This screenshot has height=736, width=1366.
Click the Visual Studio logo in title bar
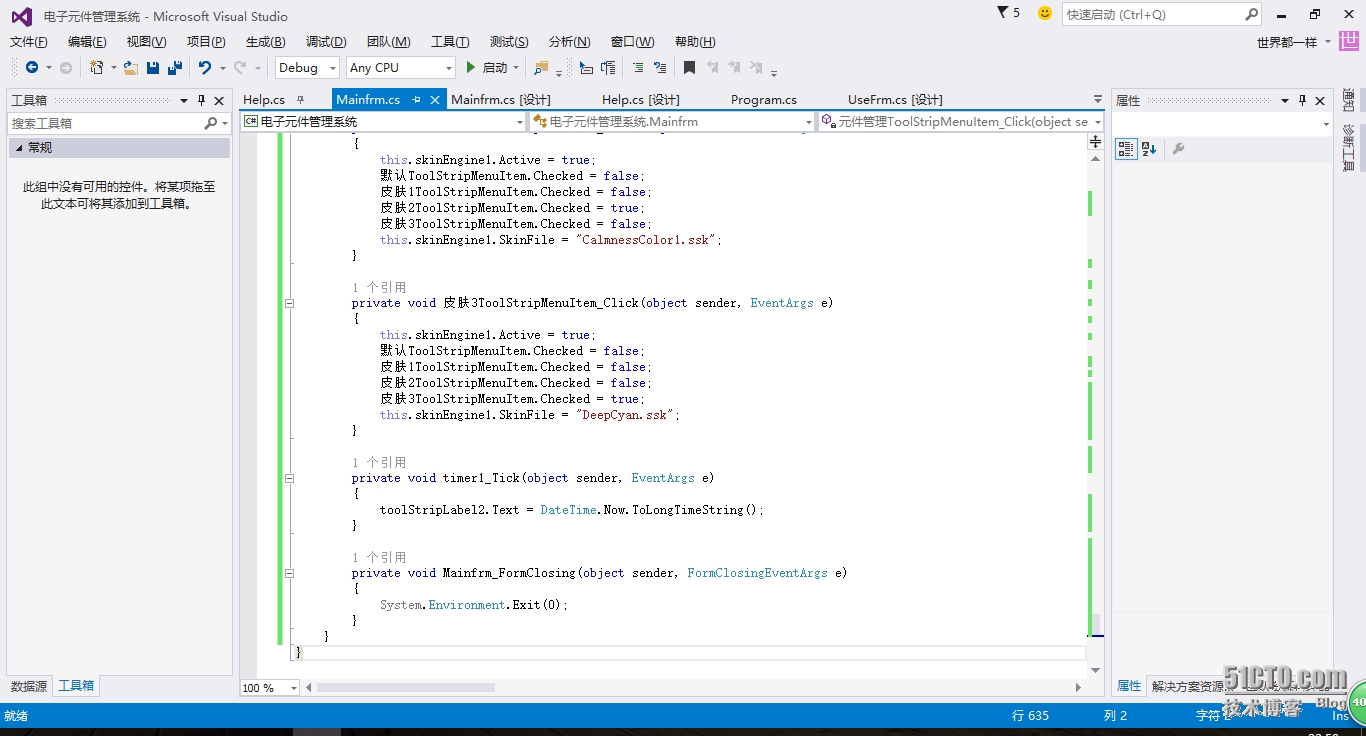pyautogui.click(x=21, y=16)
